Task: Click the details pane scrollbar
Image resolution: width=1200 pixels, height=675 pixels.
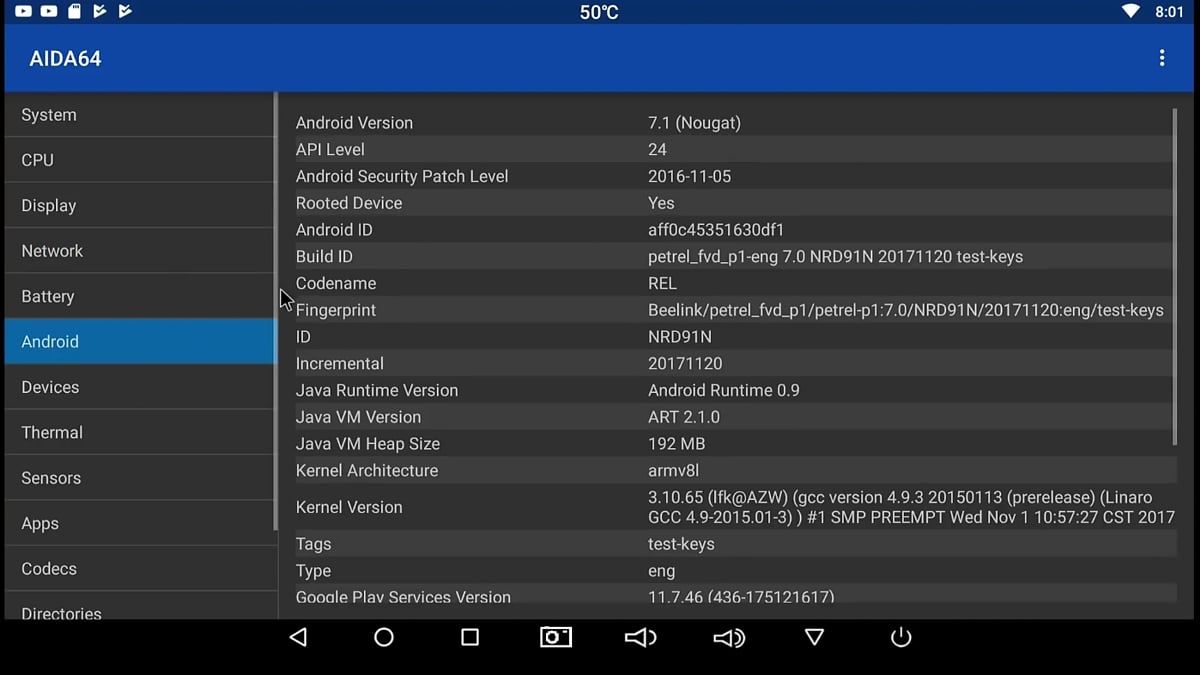Action: pos(1175,277)
